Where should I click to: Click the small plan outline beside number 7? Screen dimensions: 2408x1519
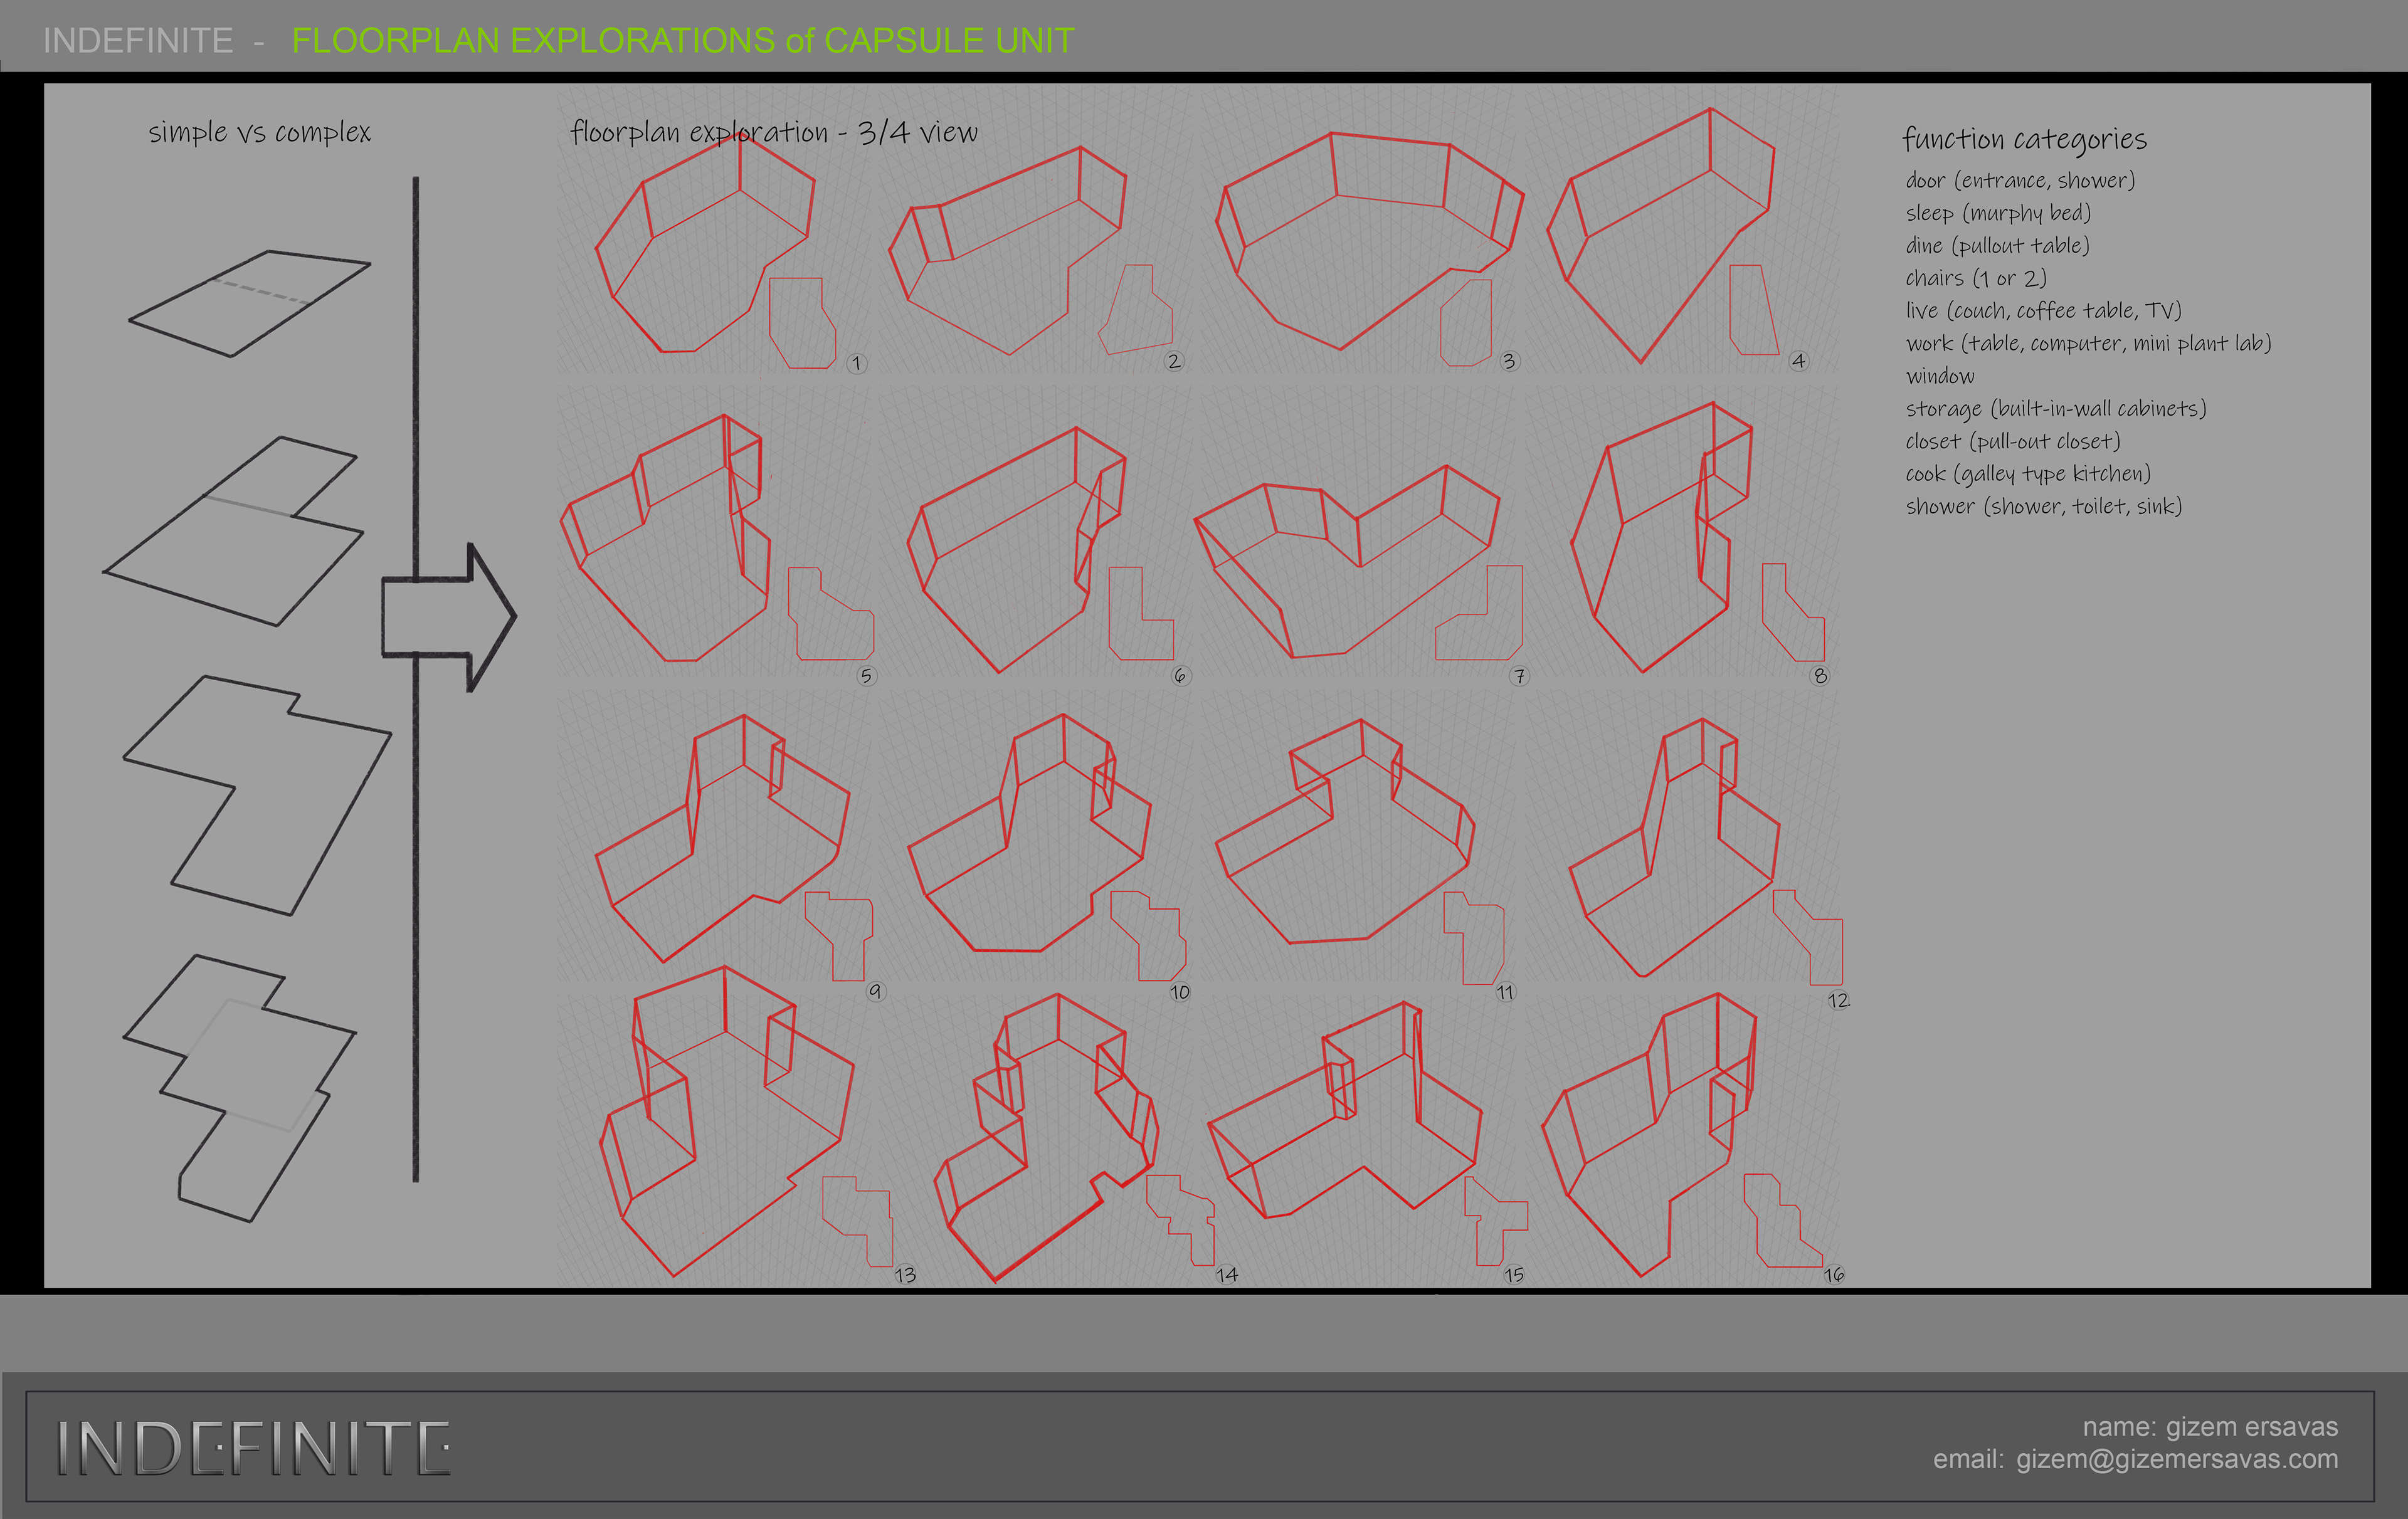tap(1479, 612)
